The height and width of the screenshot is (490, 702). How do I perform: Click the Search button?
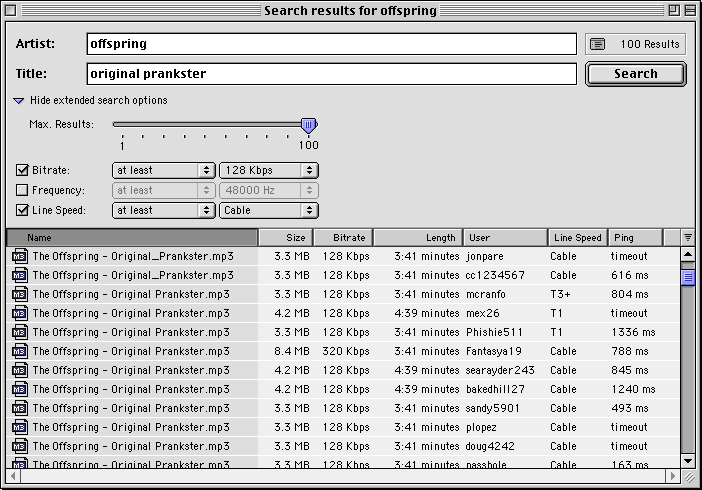635,74
